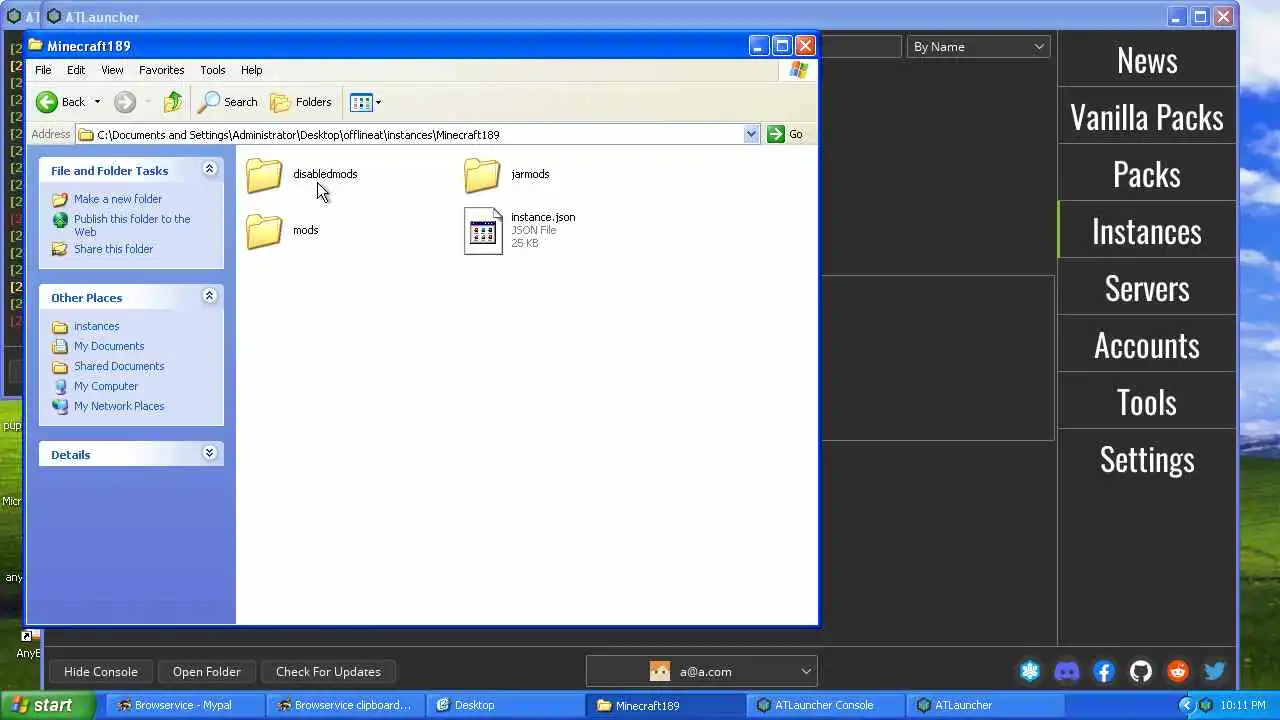Go Up one folder level
The width and height of the screenshot is (1280, 720).
click(173, 102)
